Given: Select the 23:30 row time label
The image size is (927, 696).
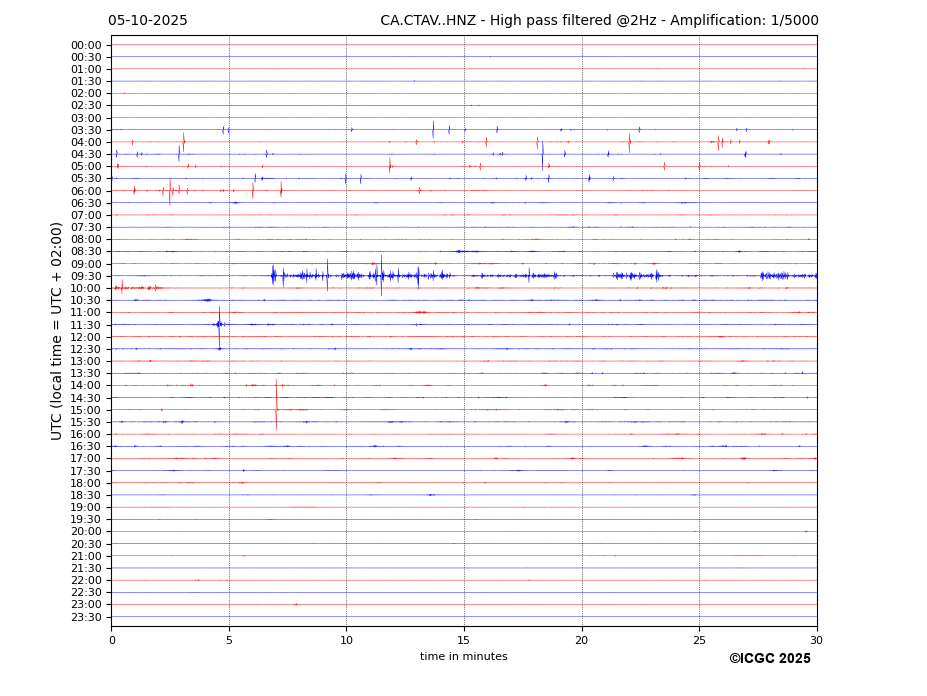Looking at the screenshot, I should point(86,617).
